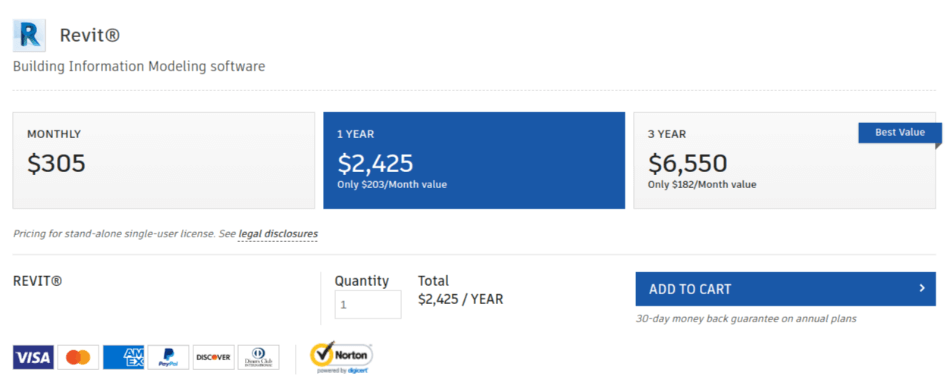Choose the 3 Year $6,550 plan
This screenshot has height=383, width=950.
tap(785, 161)
